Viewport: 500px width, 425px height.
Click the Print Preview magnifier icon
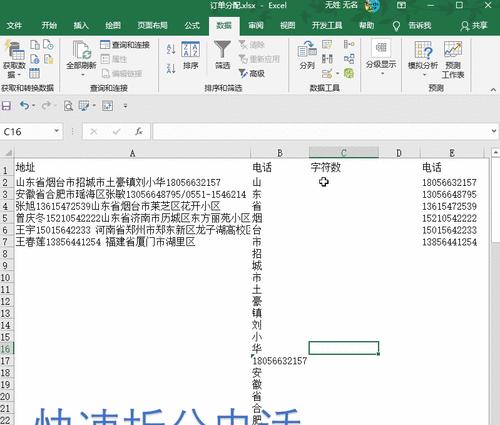point(68,106)
